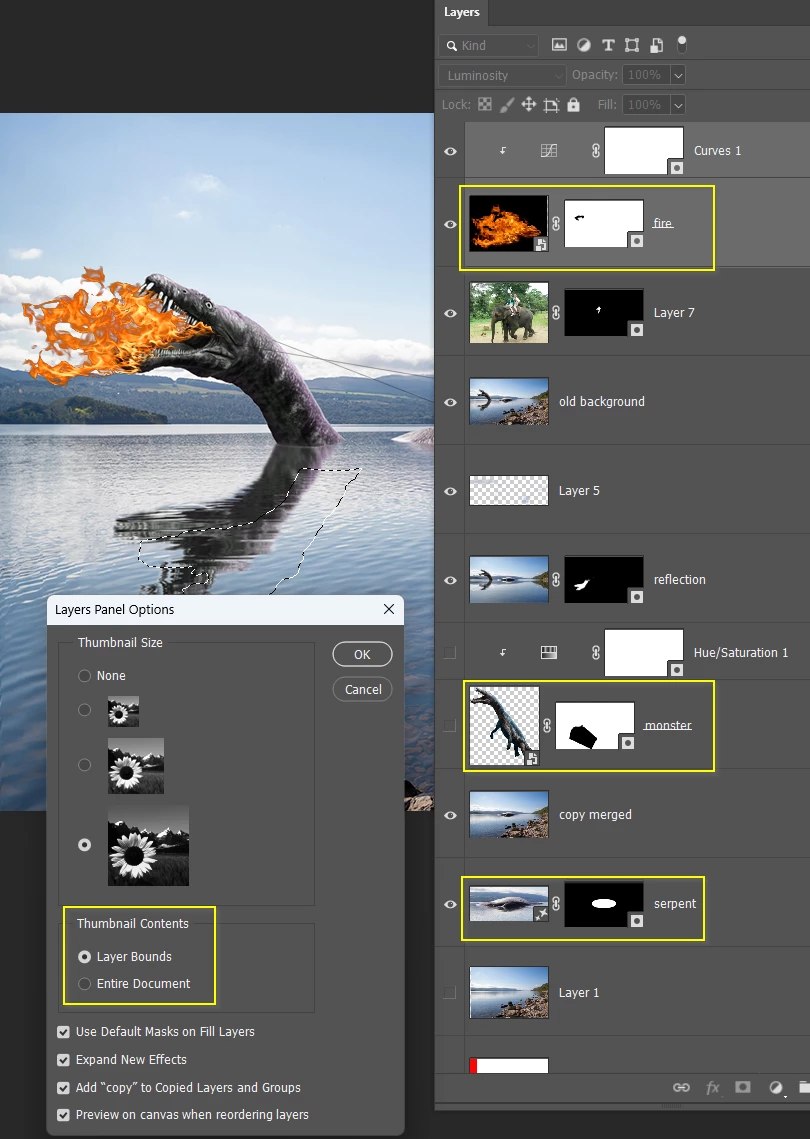Click the lock position icon
Screen dimensions: 810x1139
(x=529, y=105)
